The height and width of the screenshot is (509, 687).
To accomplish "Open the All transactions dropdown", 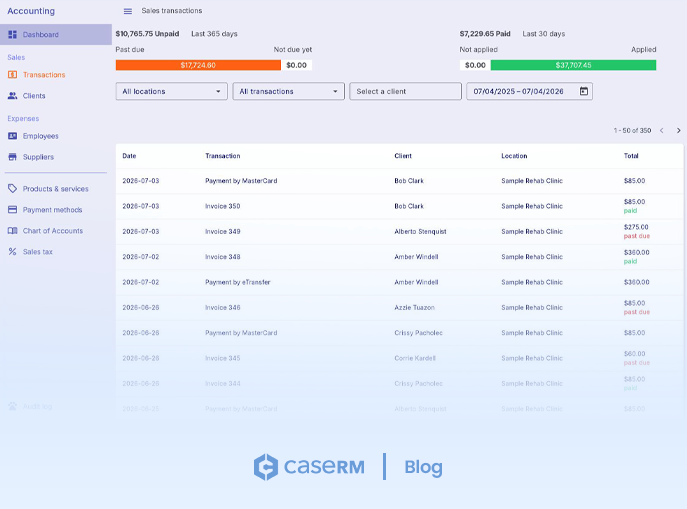I will (x=289, y=91).
